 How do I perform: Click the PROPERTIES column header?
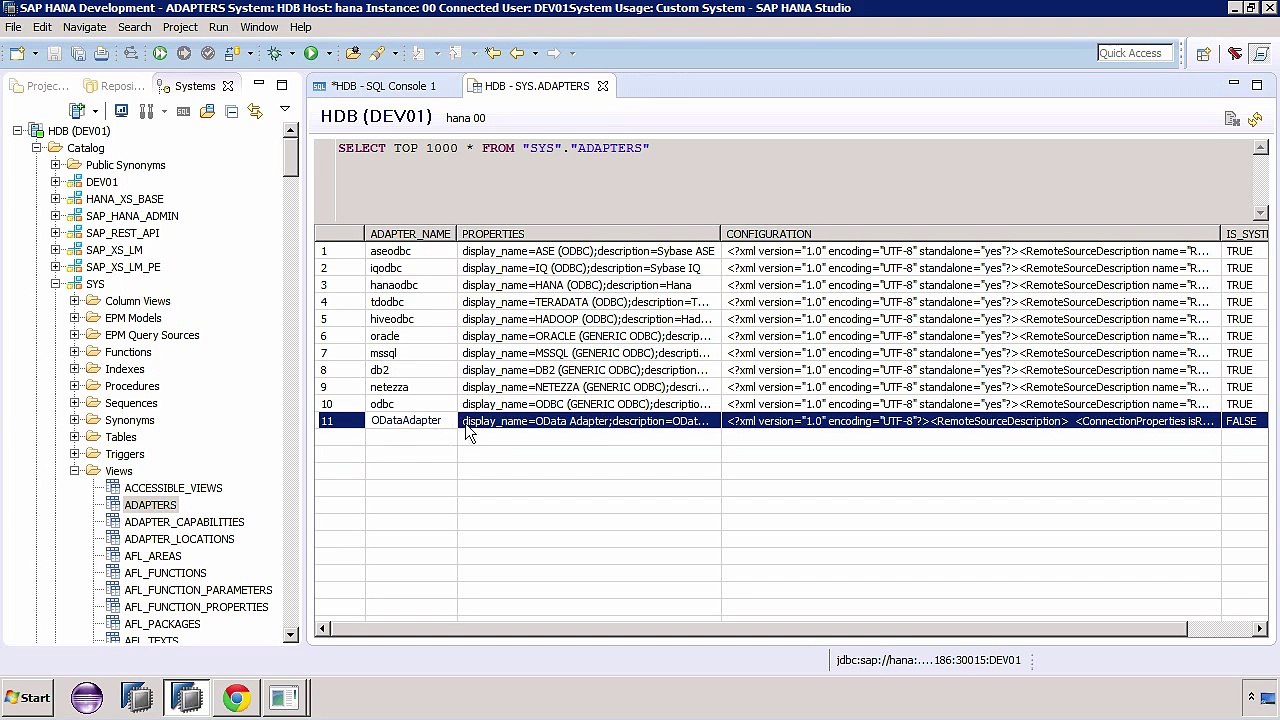[589, 234]
